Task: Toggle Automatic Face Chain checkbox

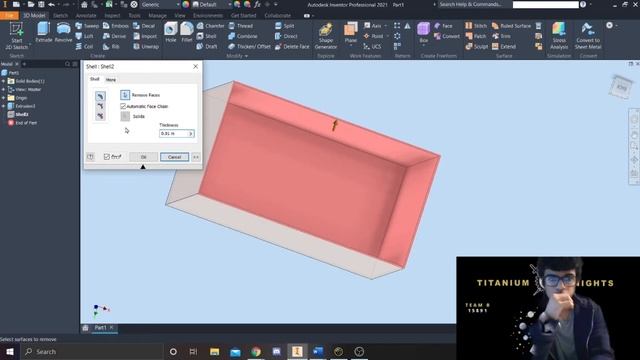Action: [x=123, y=106]
